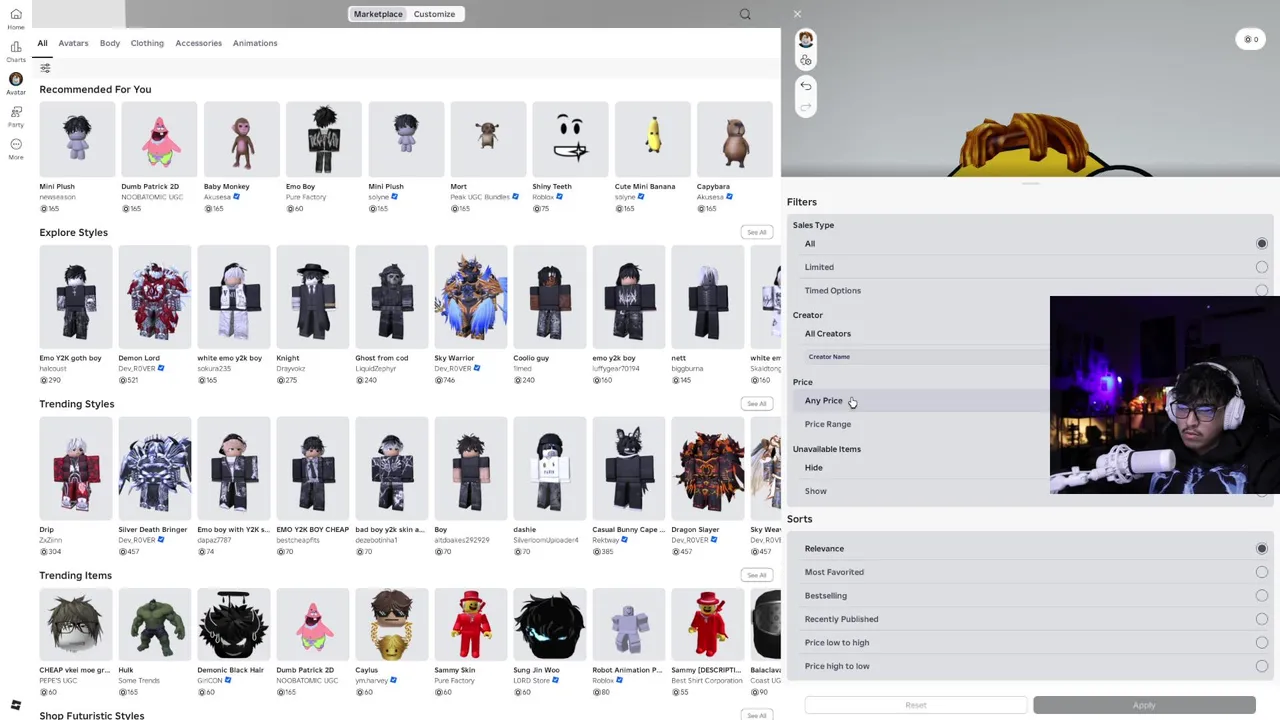1280x720 pixels.
Task: Open the Dumb Patrick 2D recommended item
Action: click(x=159, y=139)
